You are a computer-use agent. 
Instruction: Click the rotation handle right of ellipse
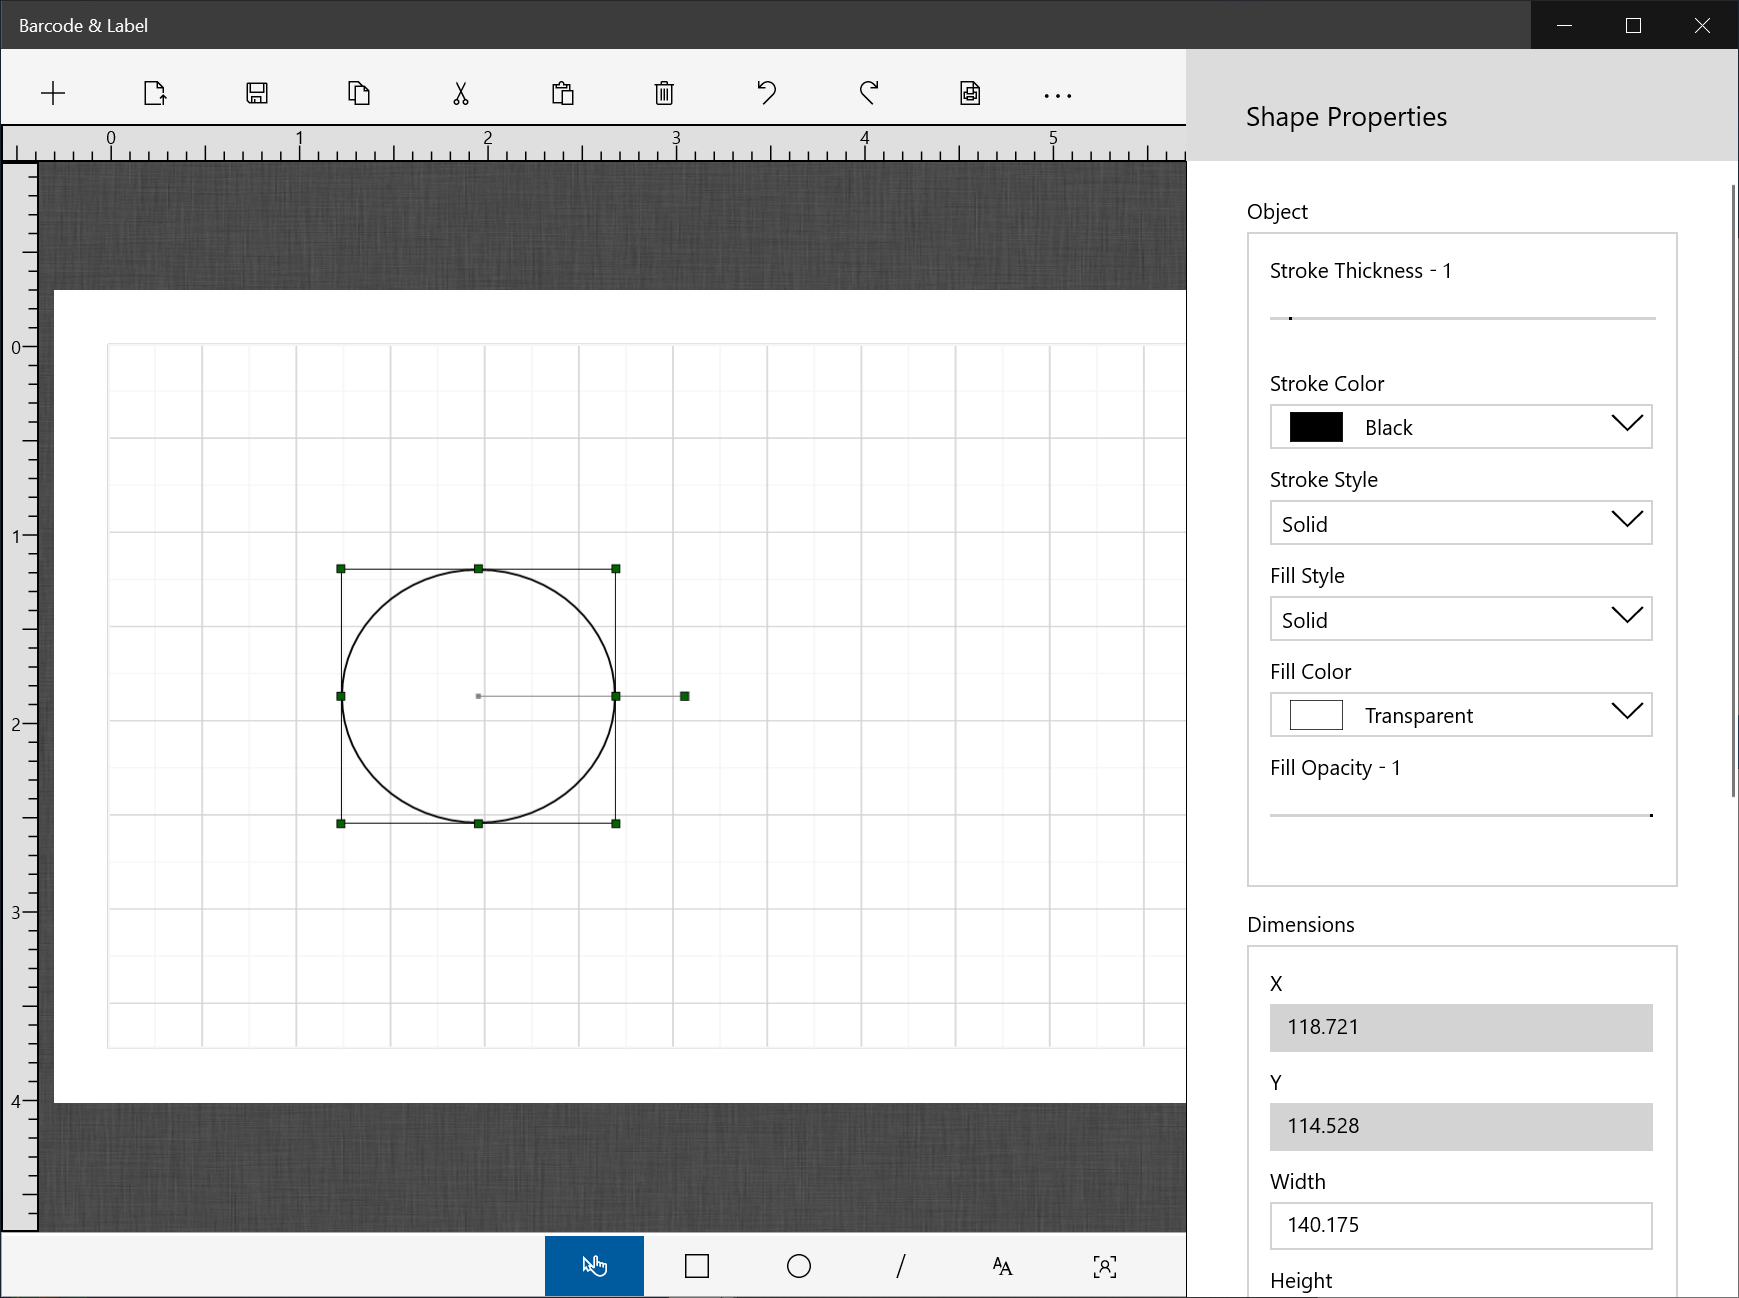[x=685, y=696]
